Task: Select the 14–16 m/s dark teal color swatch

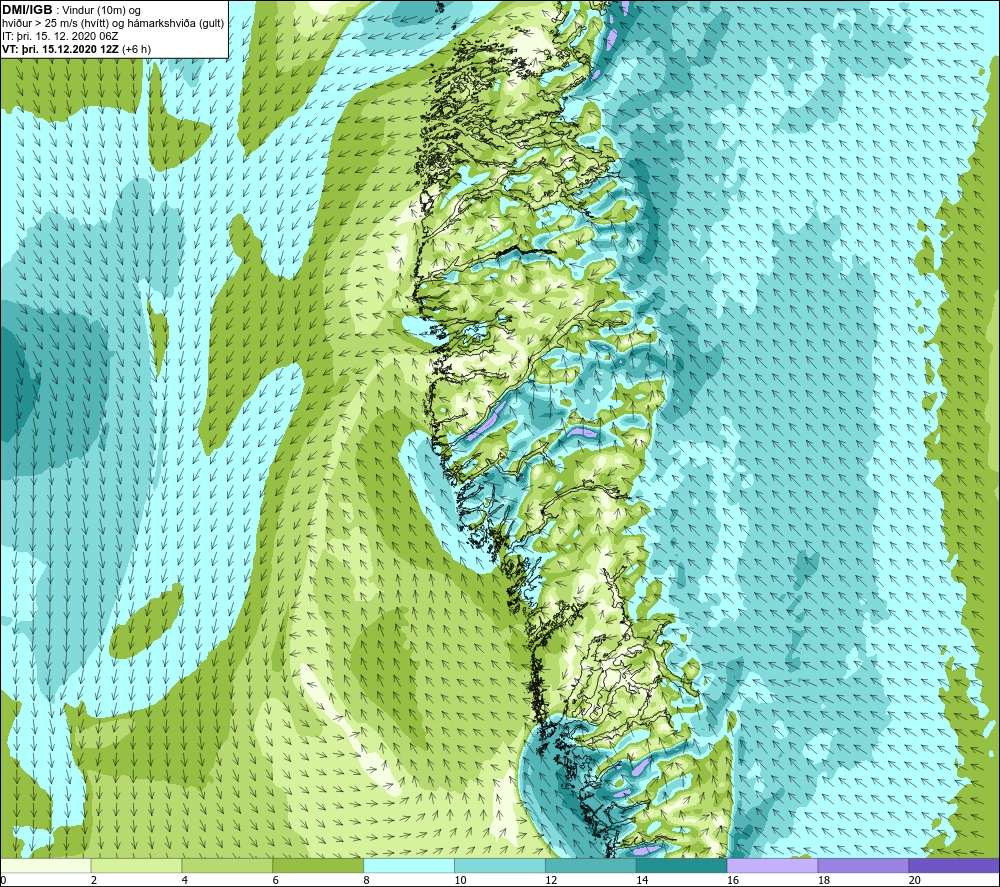Action: coord(681,865)
